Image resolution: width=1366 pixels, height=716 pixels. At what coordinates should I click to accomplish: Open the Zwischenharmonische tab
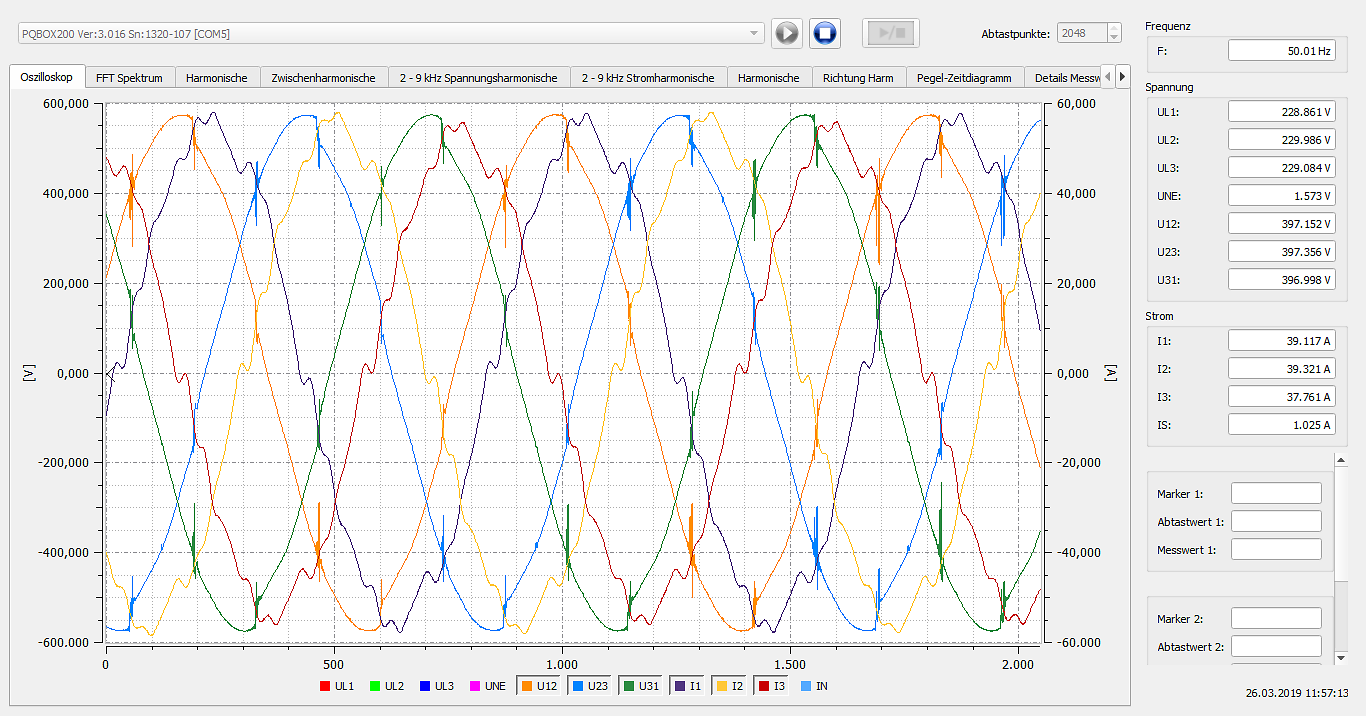(x=322, y=76)
